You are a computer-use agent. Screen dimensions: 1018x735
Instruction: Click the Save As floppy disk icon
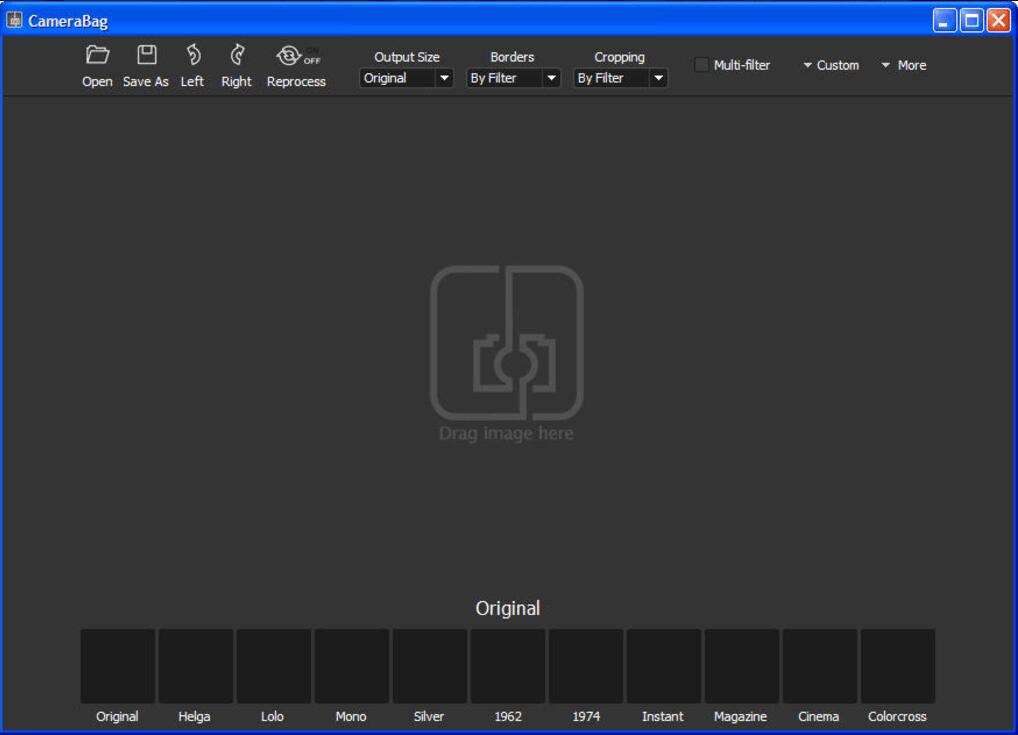coord(147,55)
